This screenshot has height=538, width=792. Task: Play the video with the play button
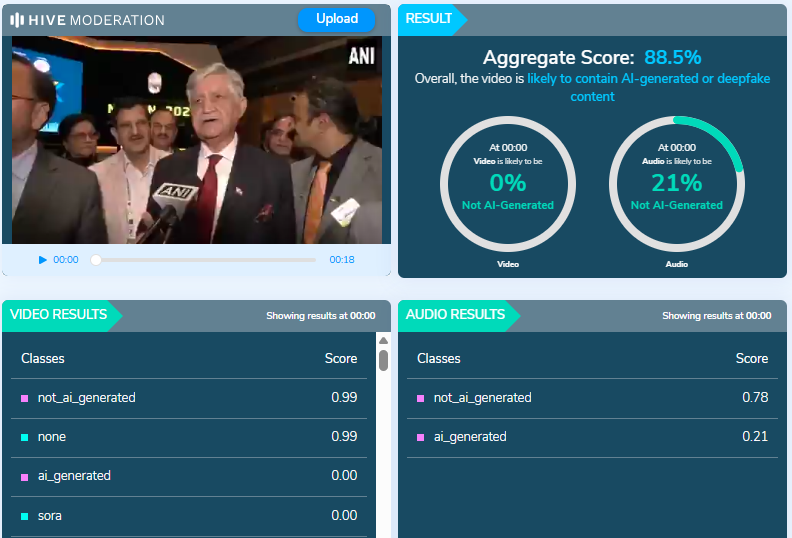coord(43,260)
